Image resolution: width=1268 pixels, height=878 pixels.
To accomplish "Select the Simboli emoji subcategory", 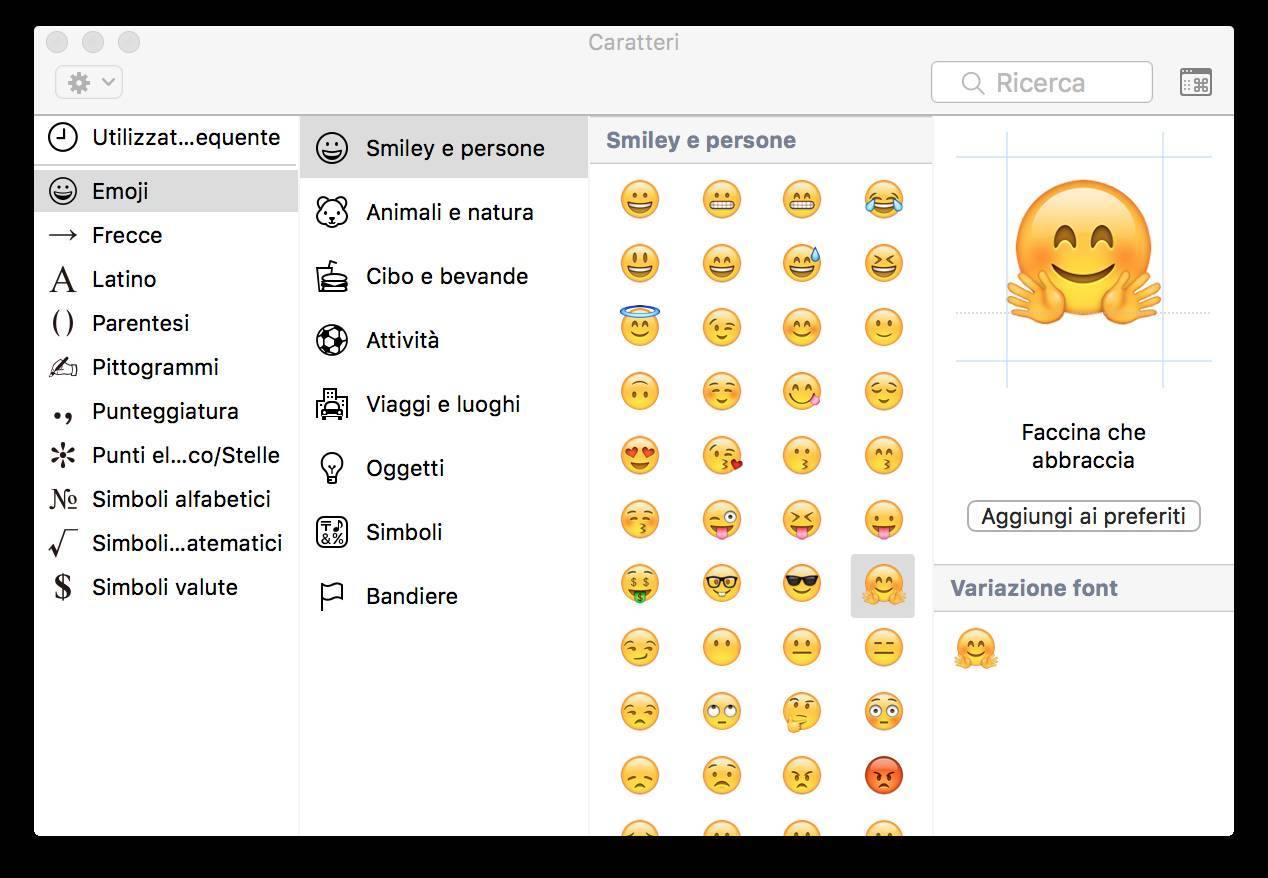I will 444,532.
